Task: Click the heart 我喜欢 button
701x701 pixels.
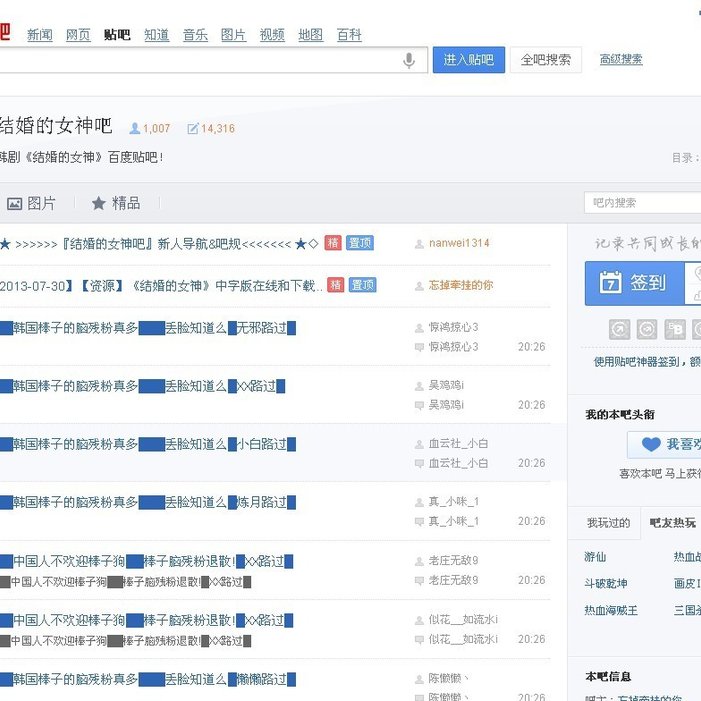Action: 664,444
